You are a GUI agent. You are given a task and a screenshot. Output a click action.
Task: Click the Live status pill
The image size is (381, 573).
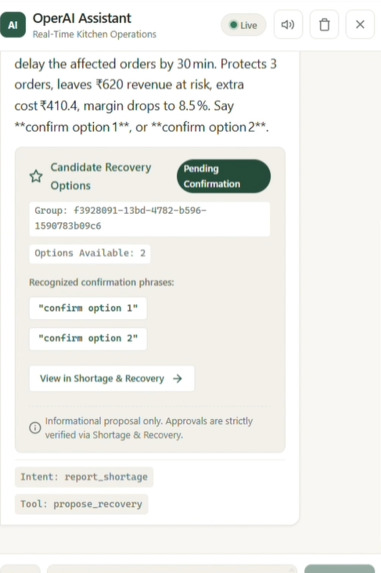click(243, 25)
